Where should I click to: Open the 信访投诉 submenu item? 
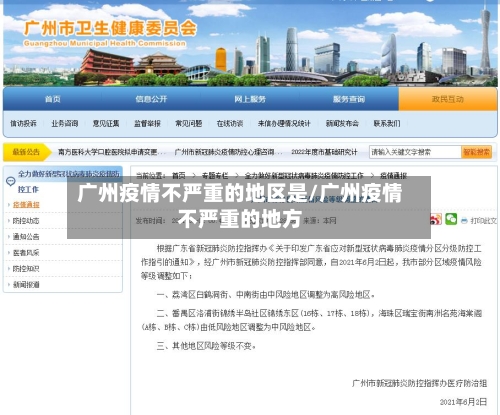point(23,123)
